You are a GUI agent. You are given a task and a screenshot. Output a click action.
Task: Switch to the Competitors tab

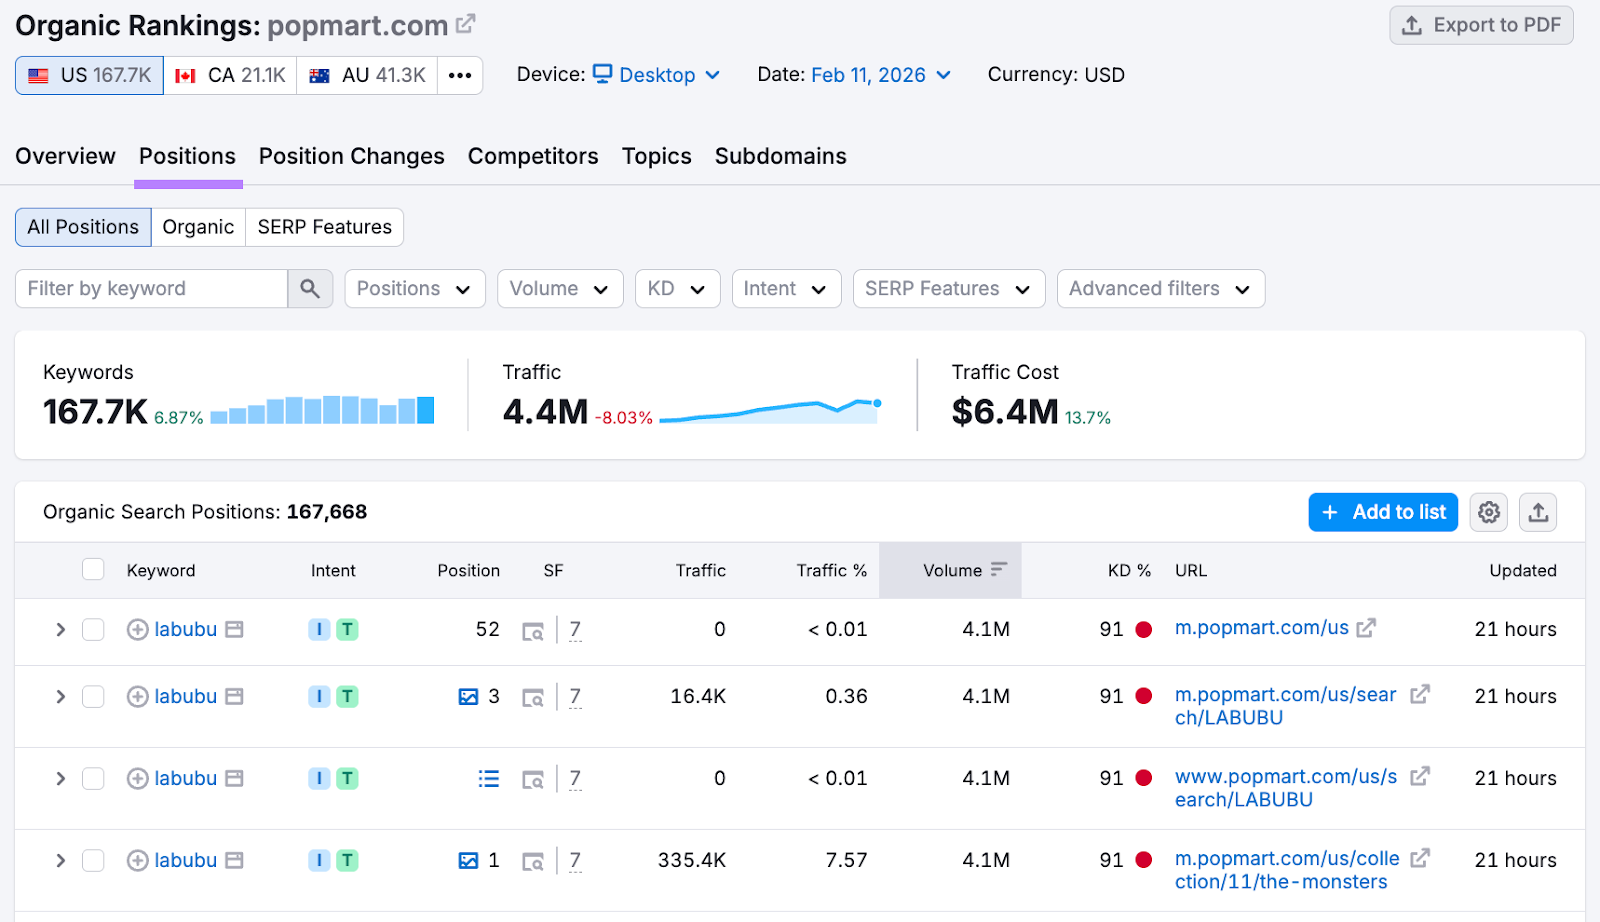(533, 156)
